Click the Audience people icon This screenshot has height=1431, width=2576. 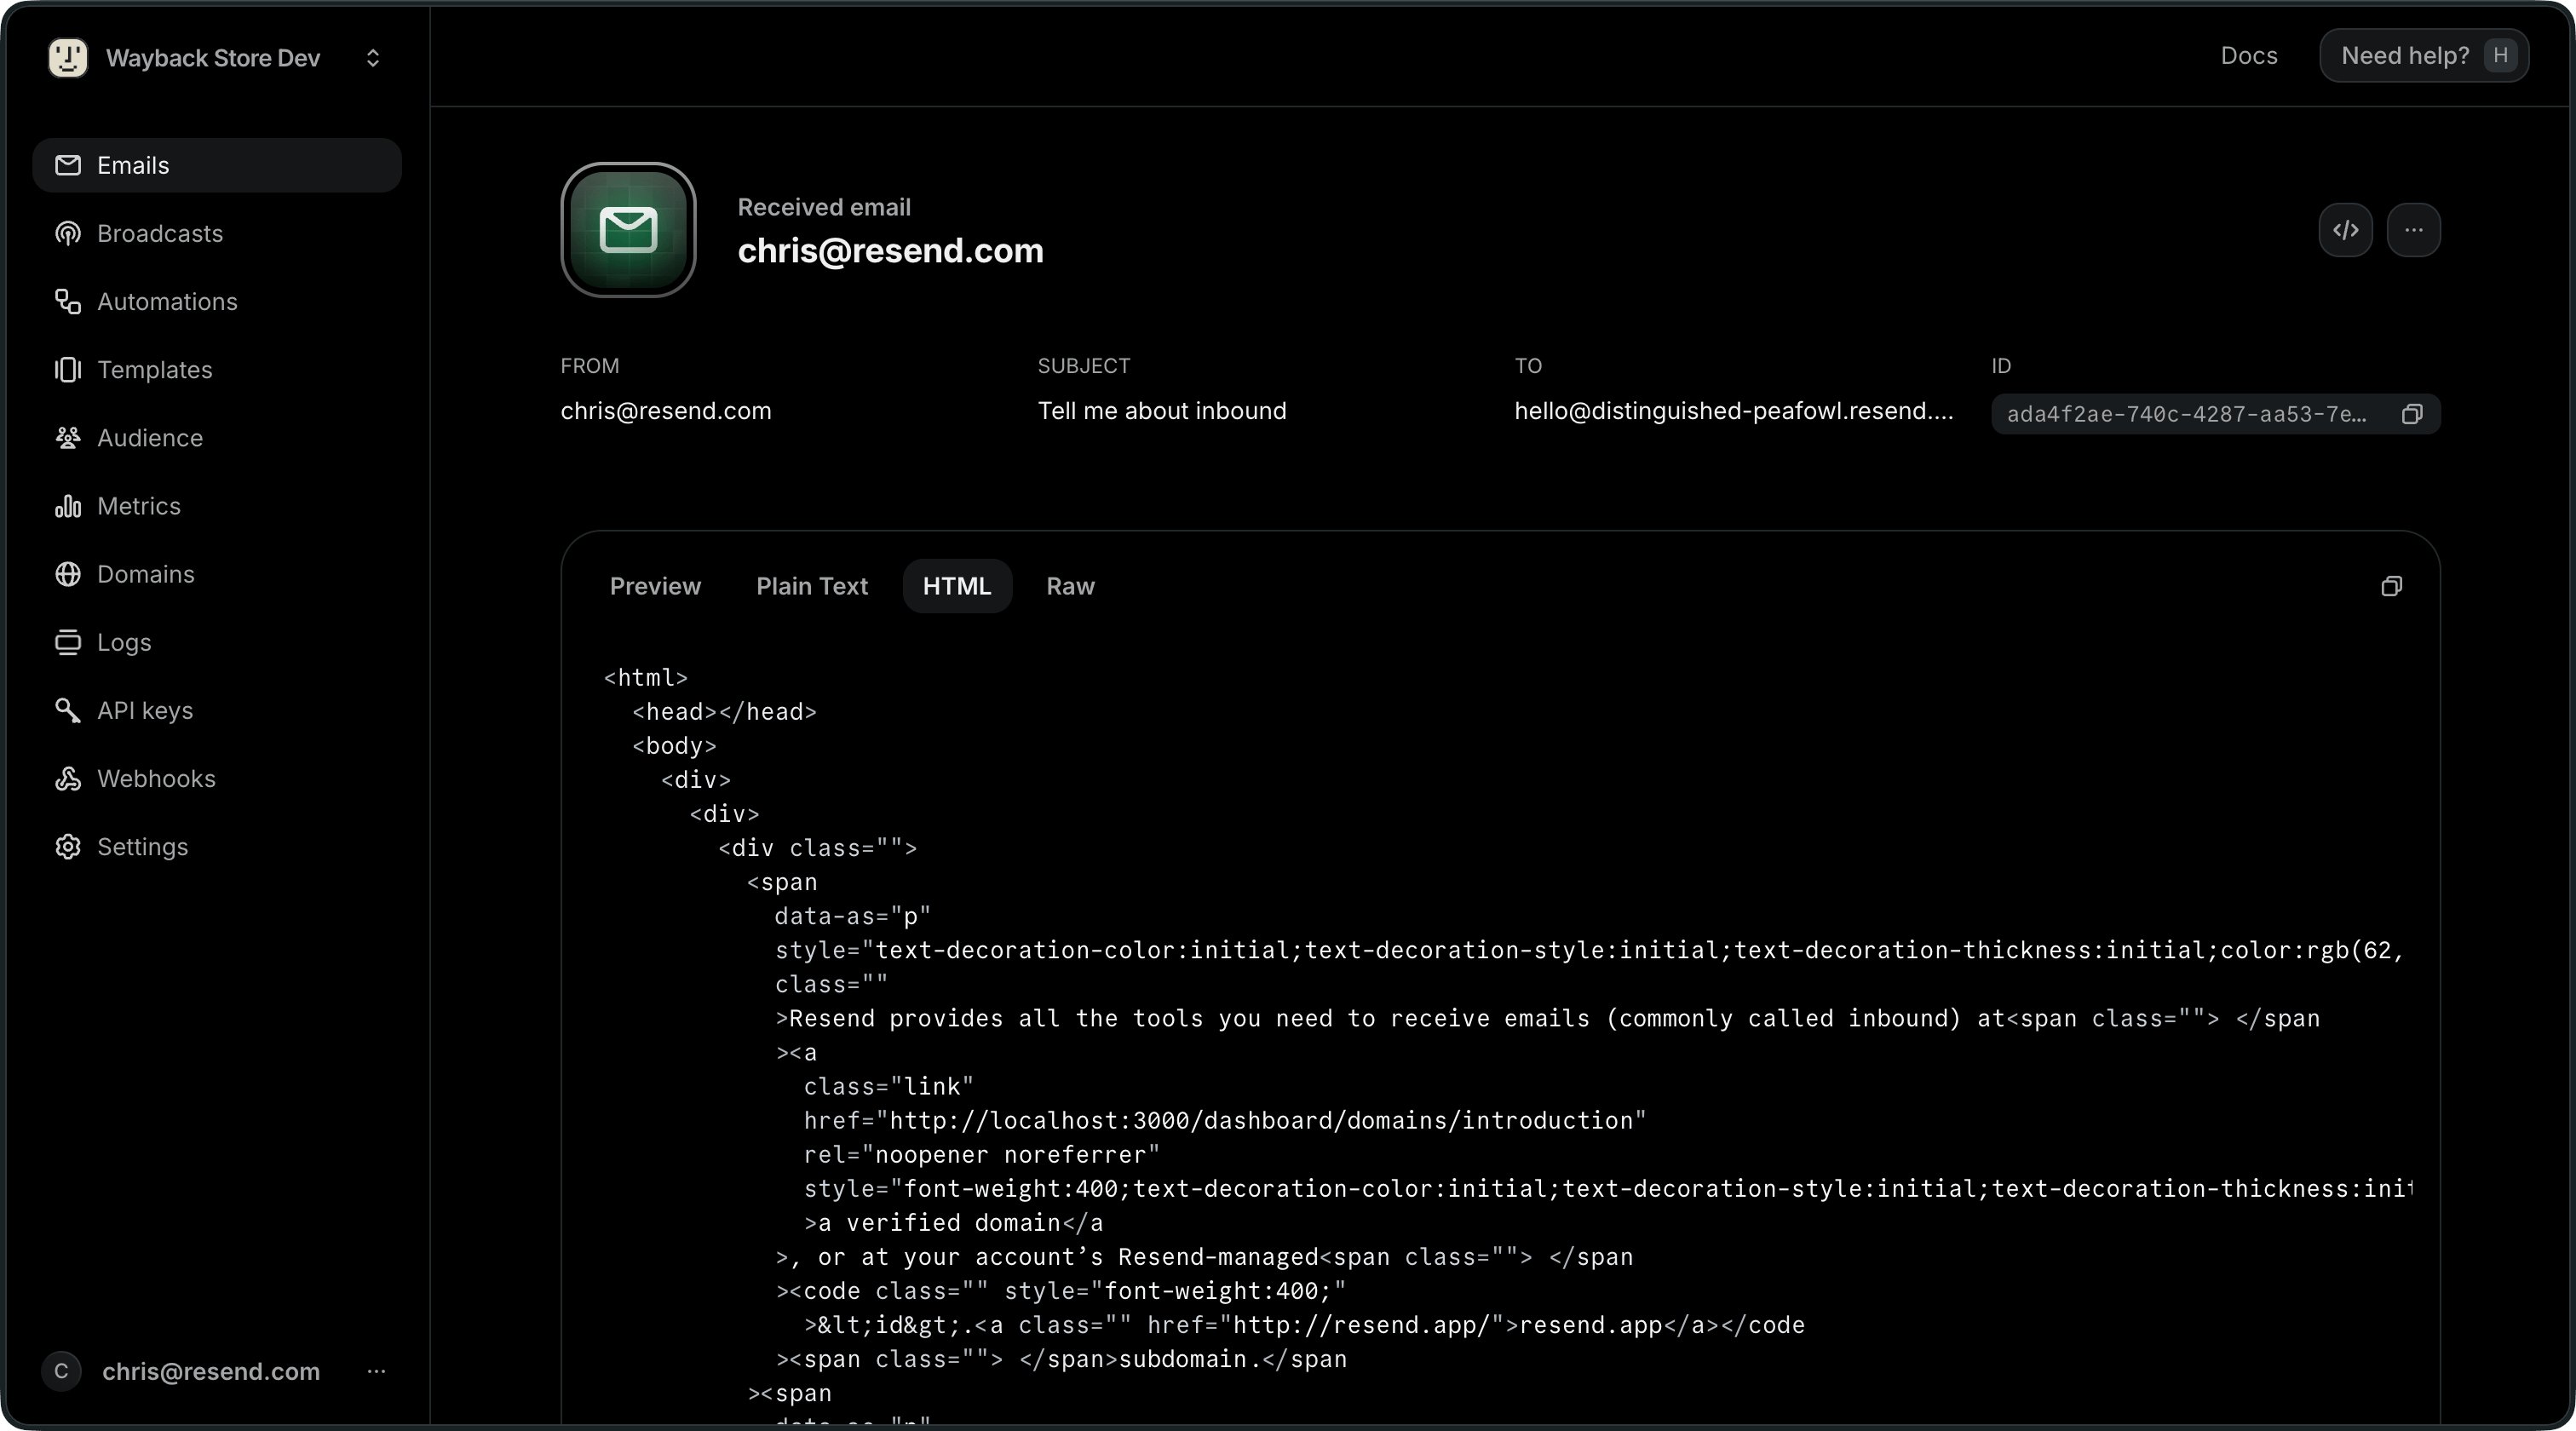click(68, 437)
